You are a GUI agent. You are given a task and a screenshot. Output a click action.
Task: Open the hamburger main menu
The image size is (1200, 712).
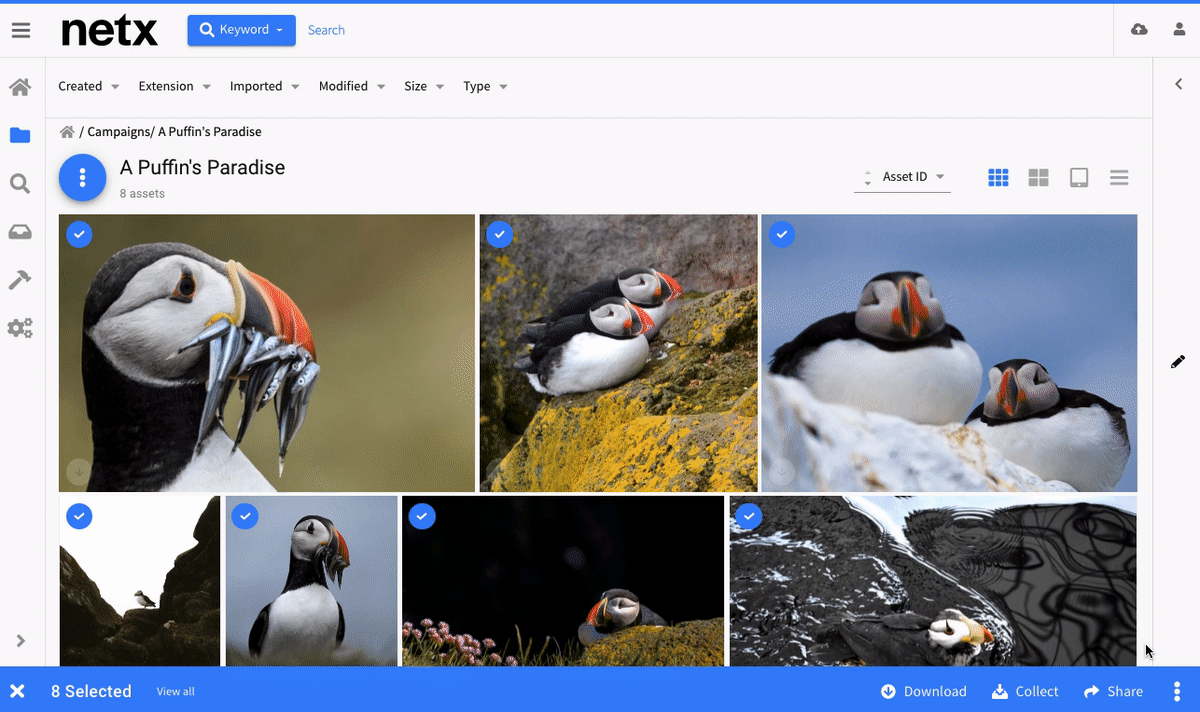click(x=21, y=30)
